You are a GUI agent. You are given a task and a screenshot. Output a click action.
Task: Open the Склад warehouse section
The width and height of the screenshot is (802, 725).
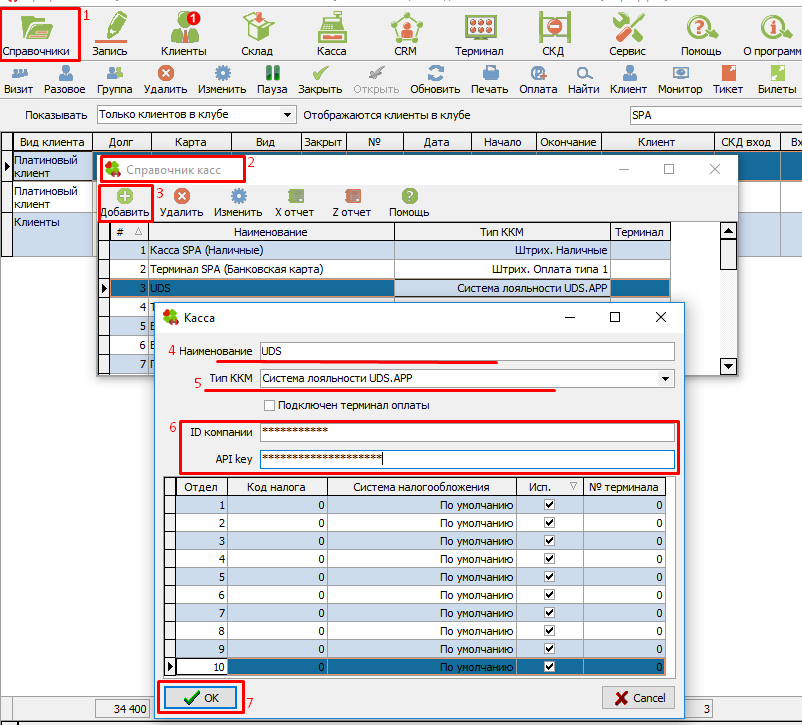click(257, 34)
